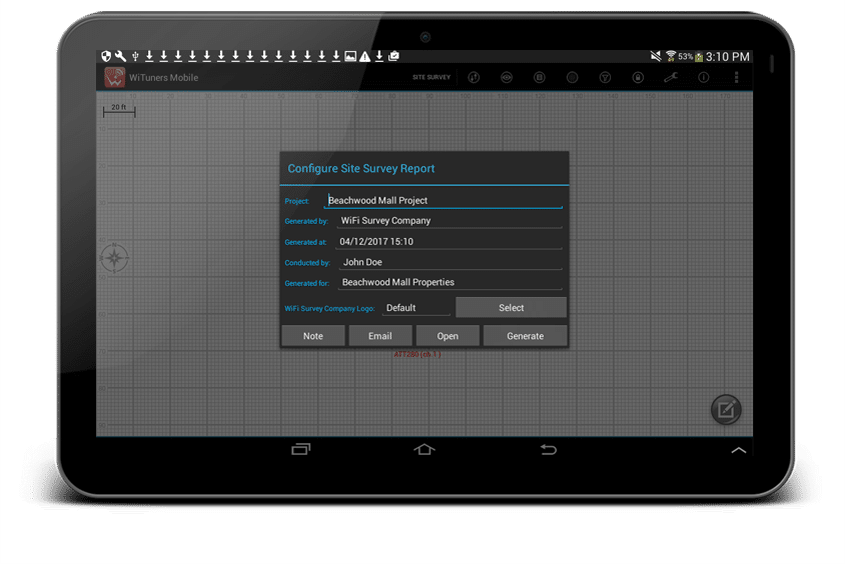Click the Generated by field

449,221
